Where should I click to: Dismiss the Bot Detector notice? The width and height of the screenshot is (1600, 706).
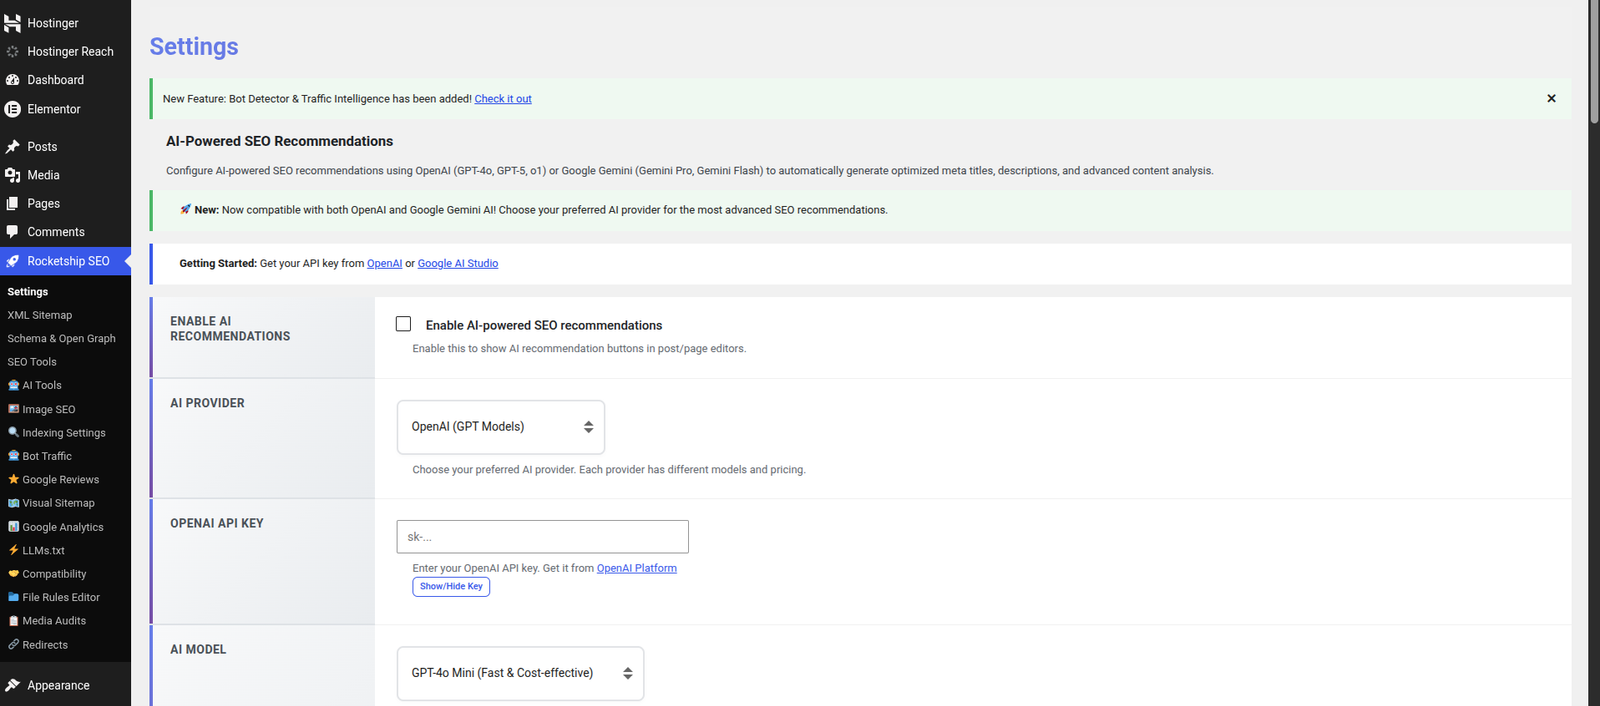(1551, 98)
